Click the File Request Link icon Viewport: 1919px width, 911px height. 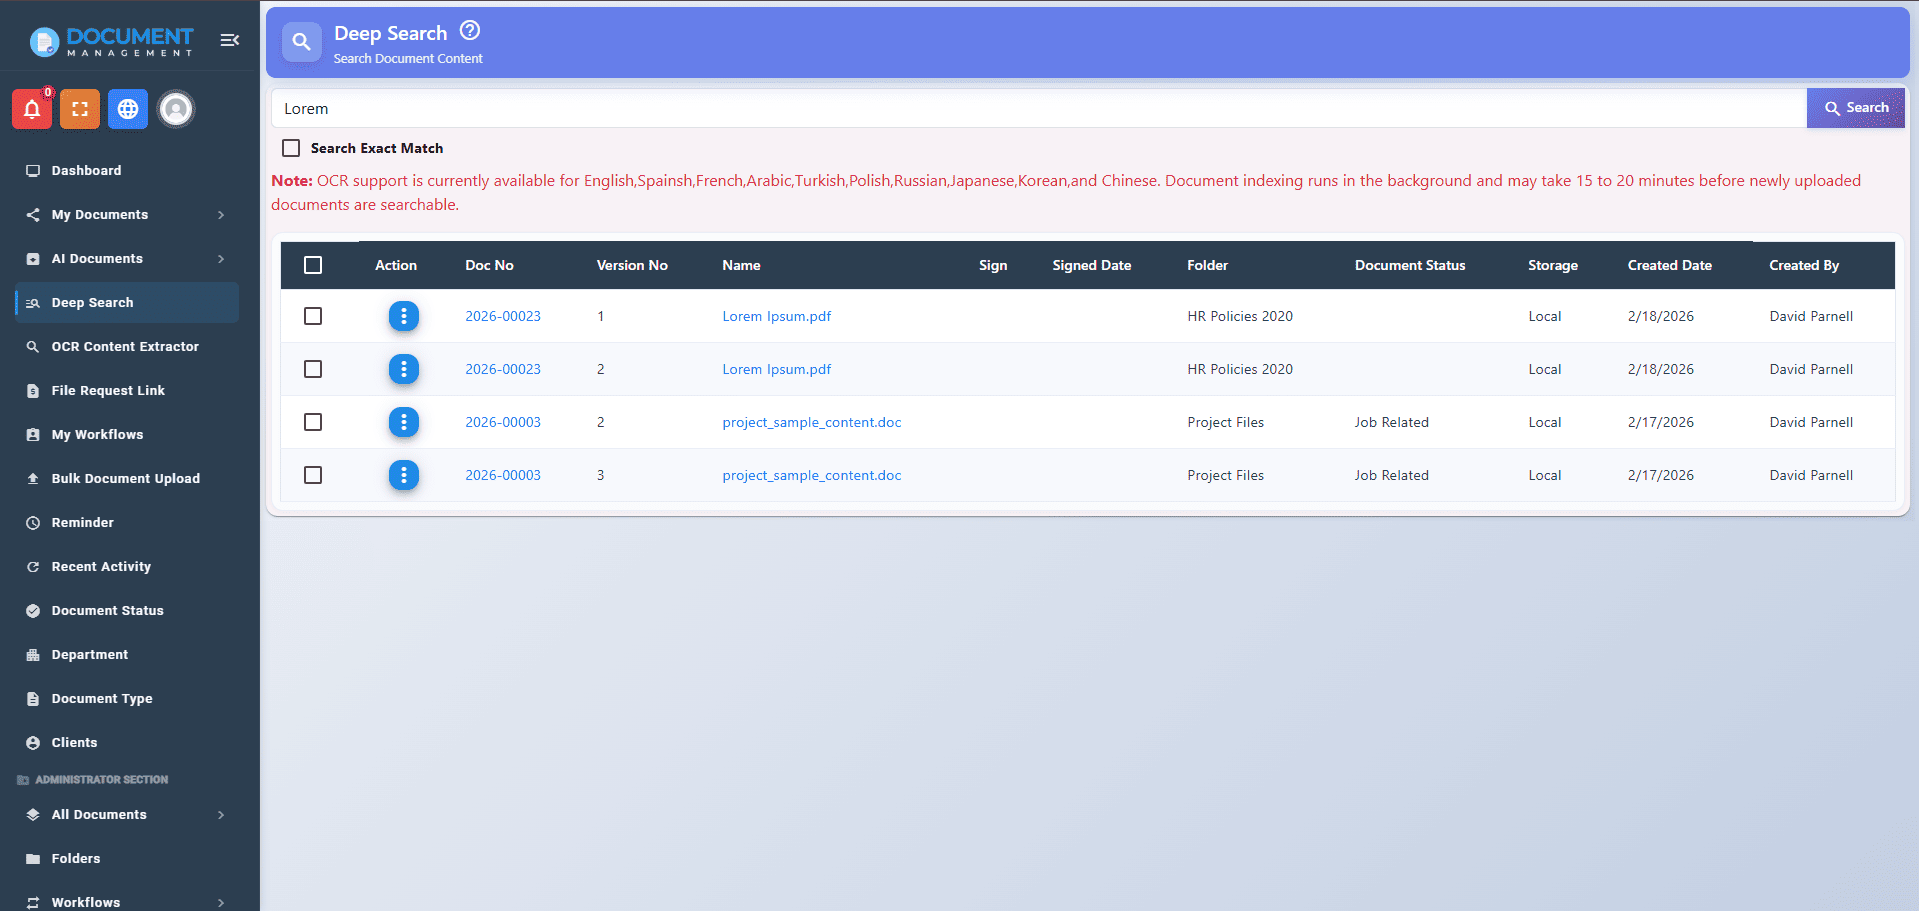tap(33, 391)
